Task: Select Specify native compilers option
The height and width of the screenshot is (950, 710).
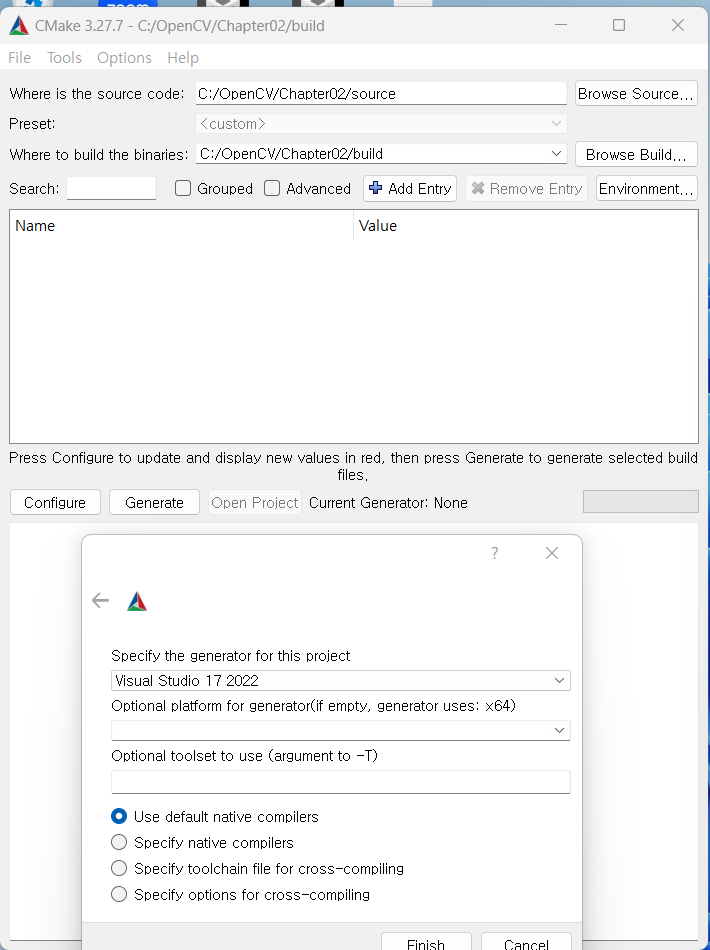Action: [119, 843]
